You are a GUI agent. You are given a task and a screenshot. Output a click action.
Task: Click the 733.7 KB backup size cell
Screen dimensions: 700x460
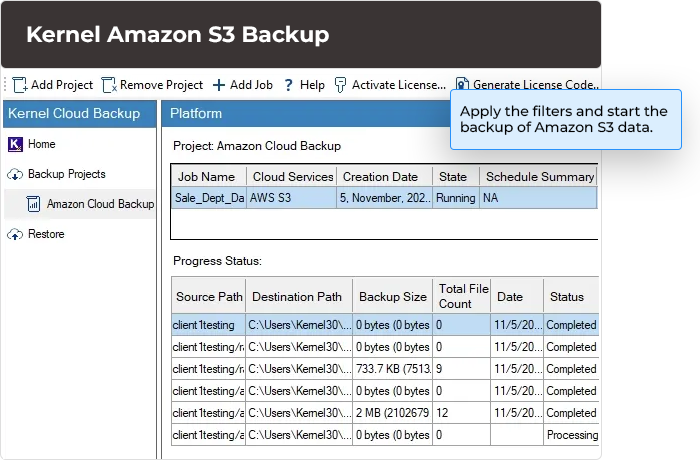(x=393, y=369)
